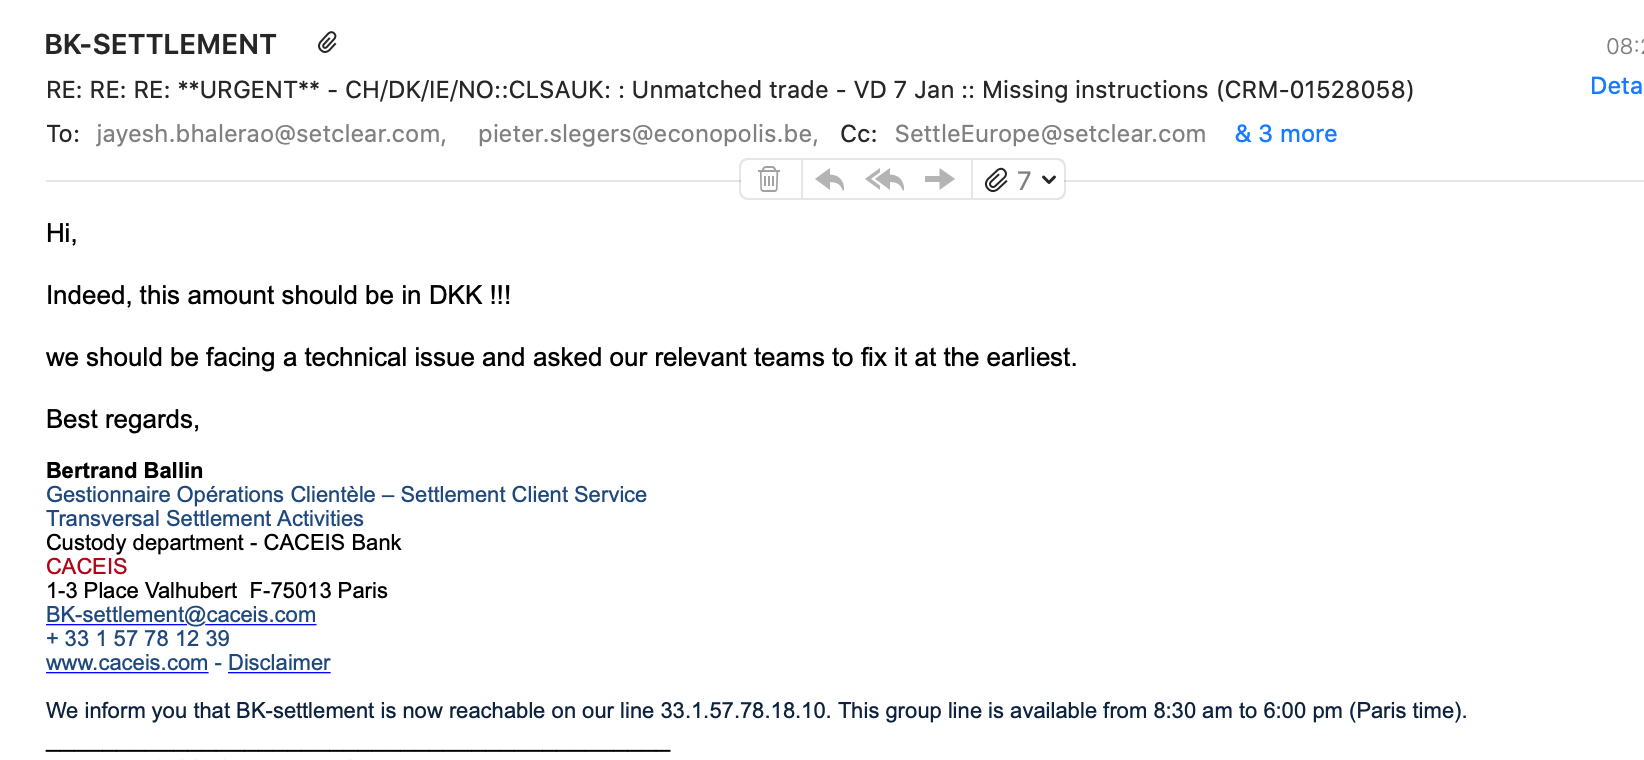Delete the message with the trash icon
The image size is (1644, 760).
click(769, 180)
